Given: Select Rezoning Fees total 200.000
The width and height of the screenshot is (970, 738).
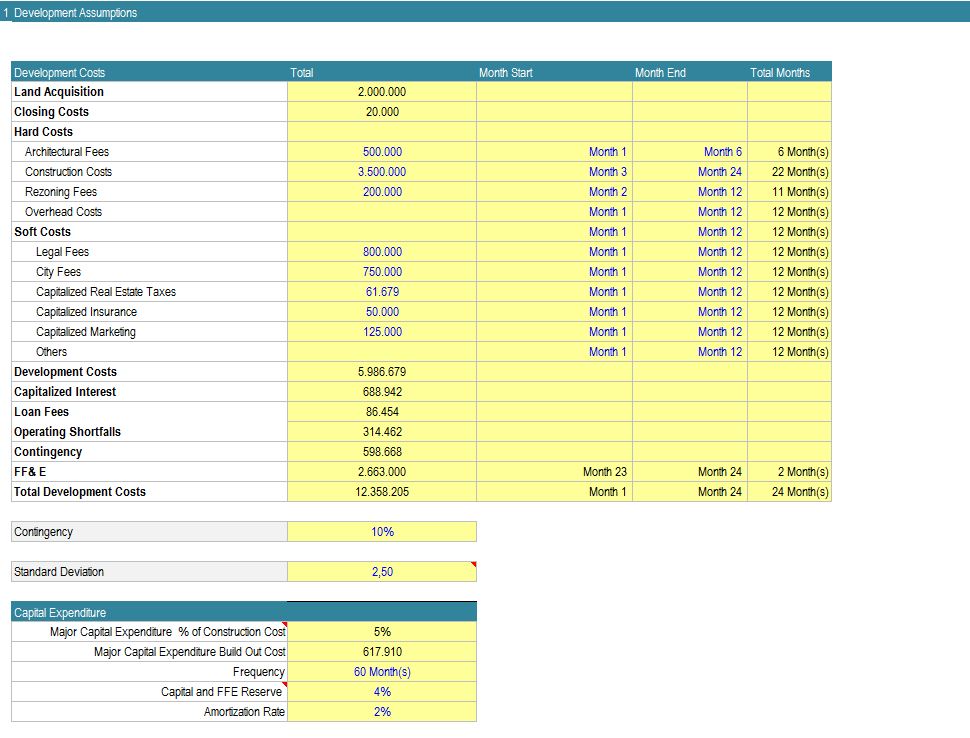Looking at the screenshot, I should point(382,192).
